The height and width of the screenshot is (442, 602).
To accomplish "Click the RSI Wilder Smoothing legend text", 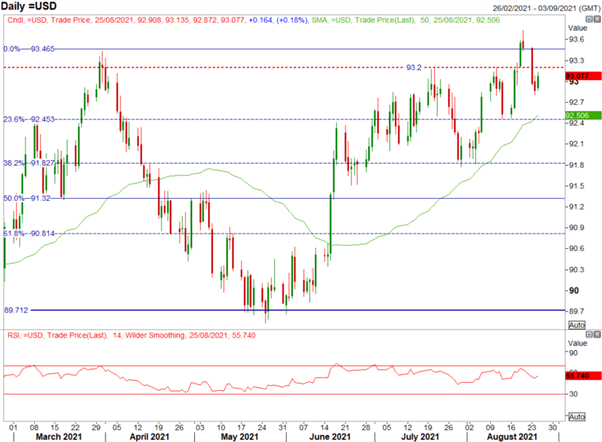I will tap(131, 335).
